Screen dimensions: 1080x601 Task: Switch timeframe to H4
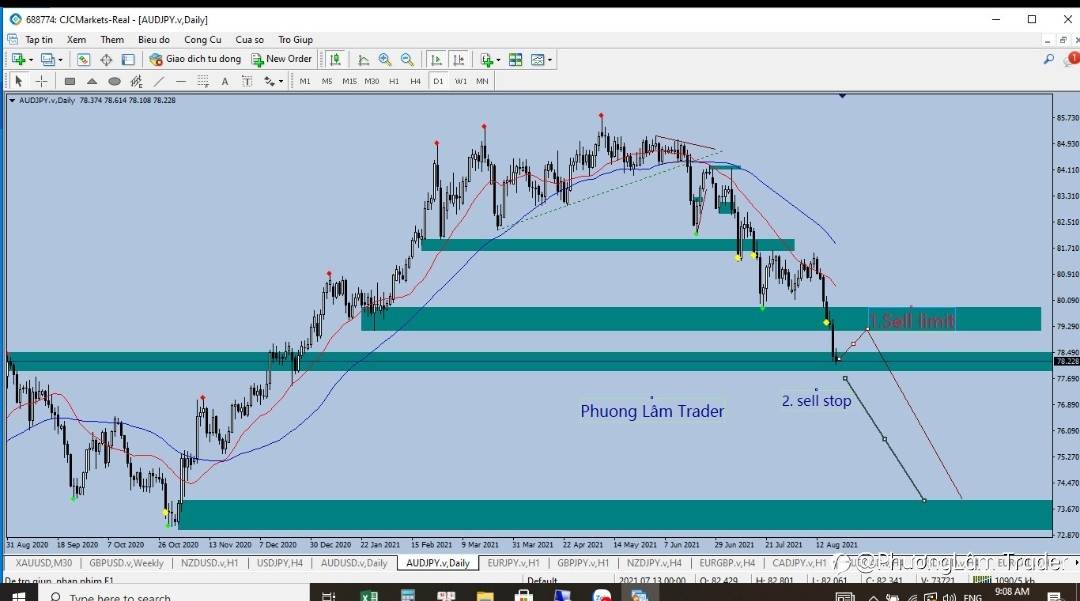point(415,81)
